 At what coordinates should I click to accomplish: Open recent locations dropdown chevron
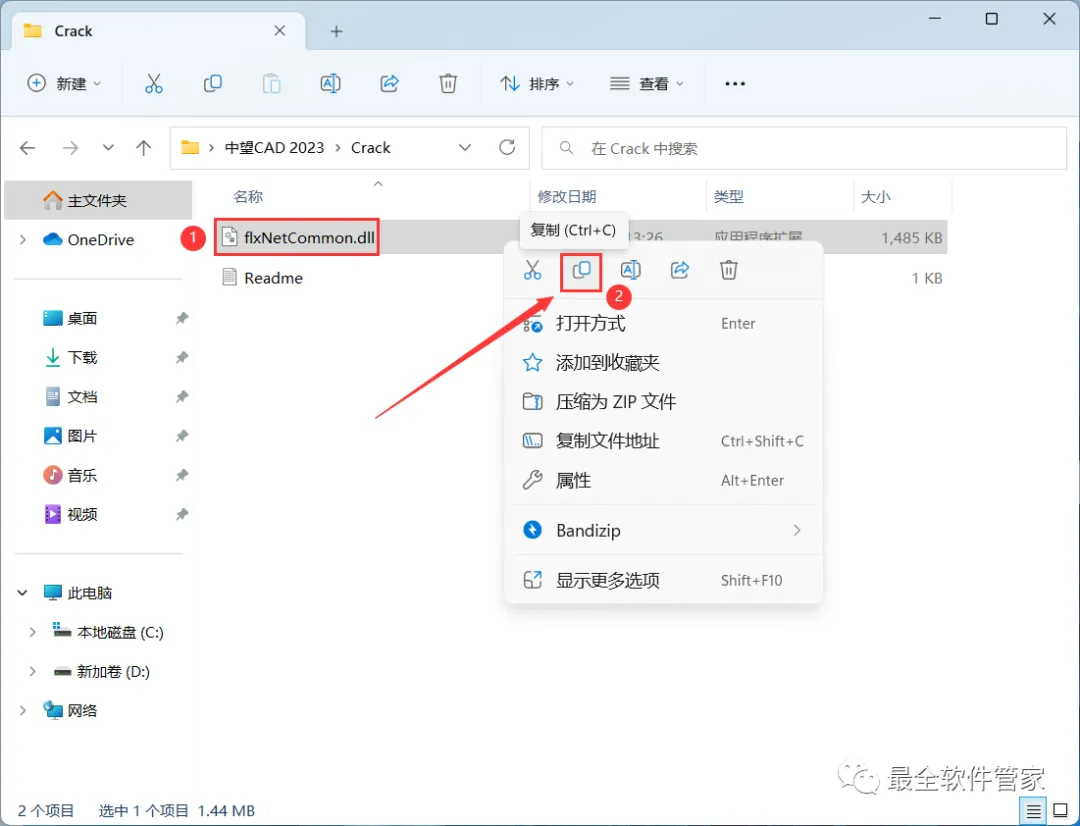click(108, 147)
